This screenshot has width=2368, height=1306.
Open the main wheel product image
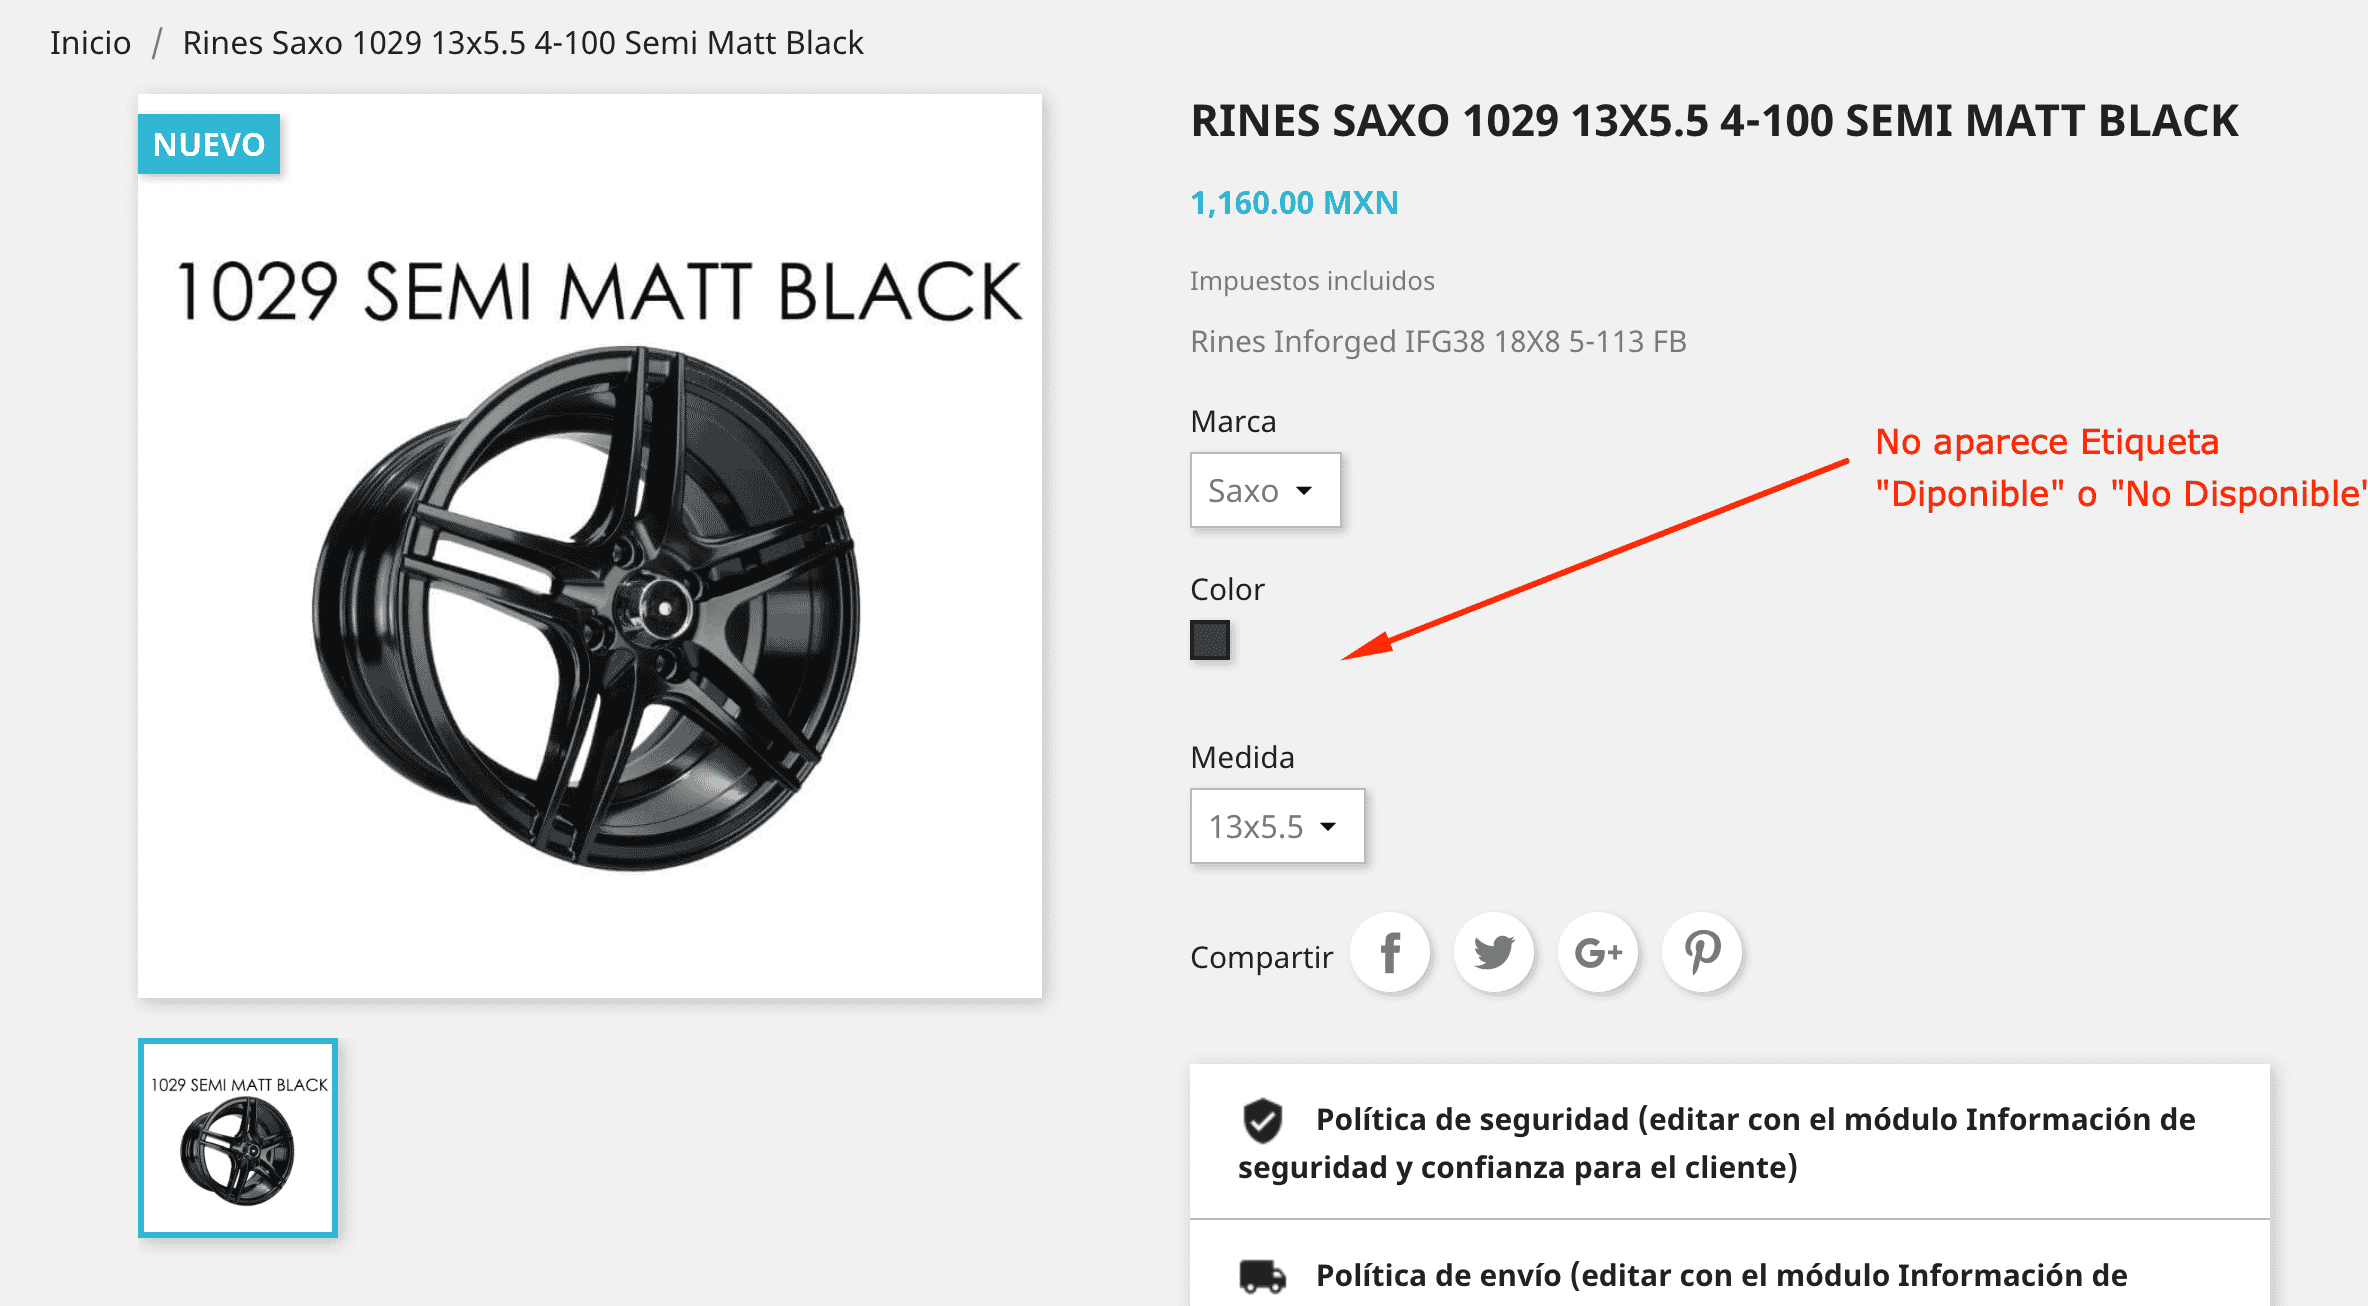[x=590, y=546]
